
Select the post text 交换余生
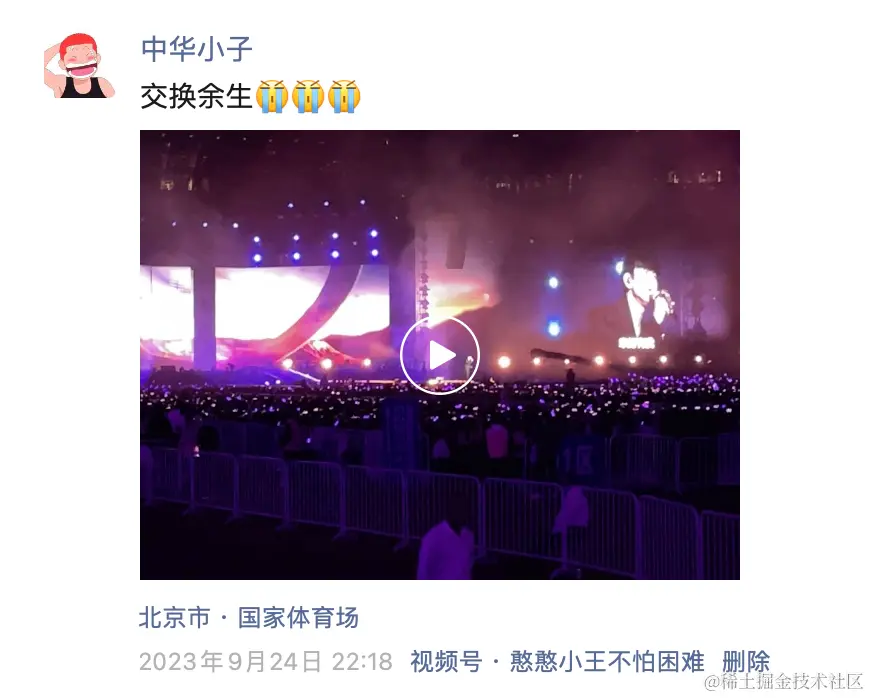tap(196, 97)
